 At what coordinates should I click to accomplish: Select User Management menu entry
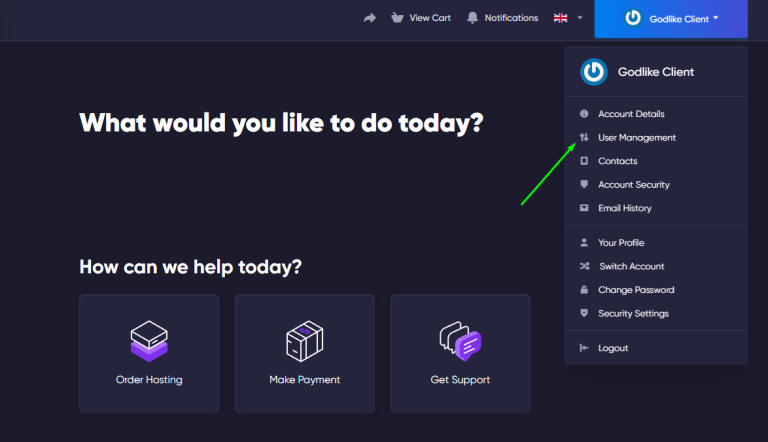pyautogui.click(x=636, y=138)
